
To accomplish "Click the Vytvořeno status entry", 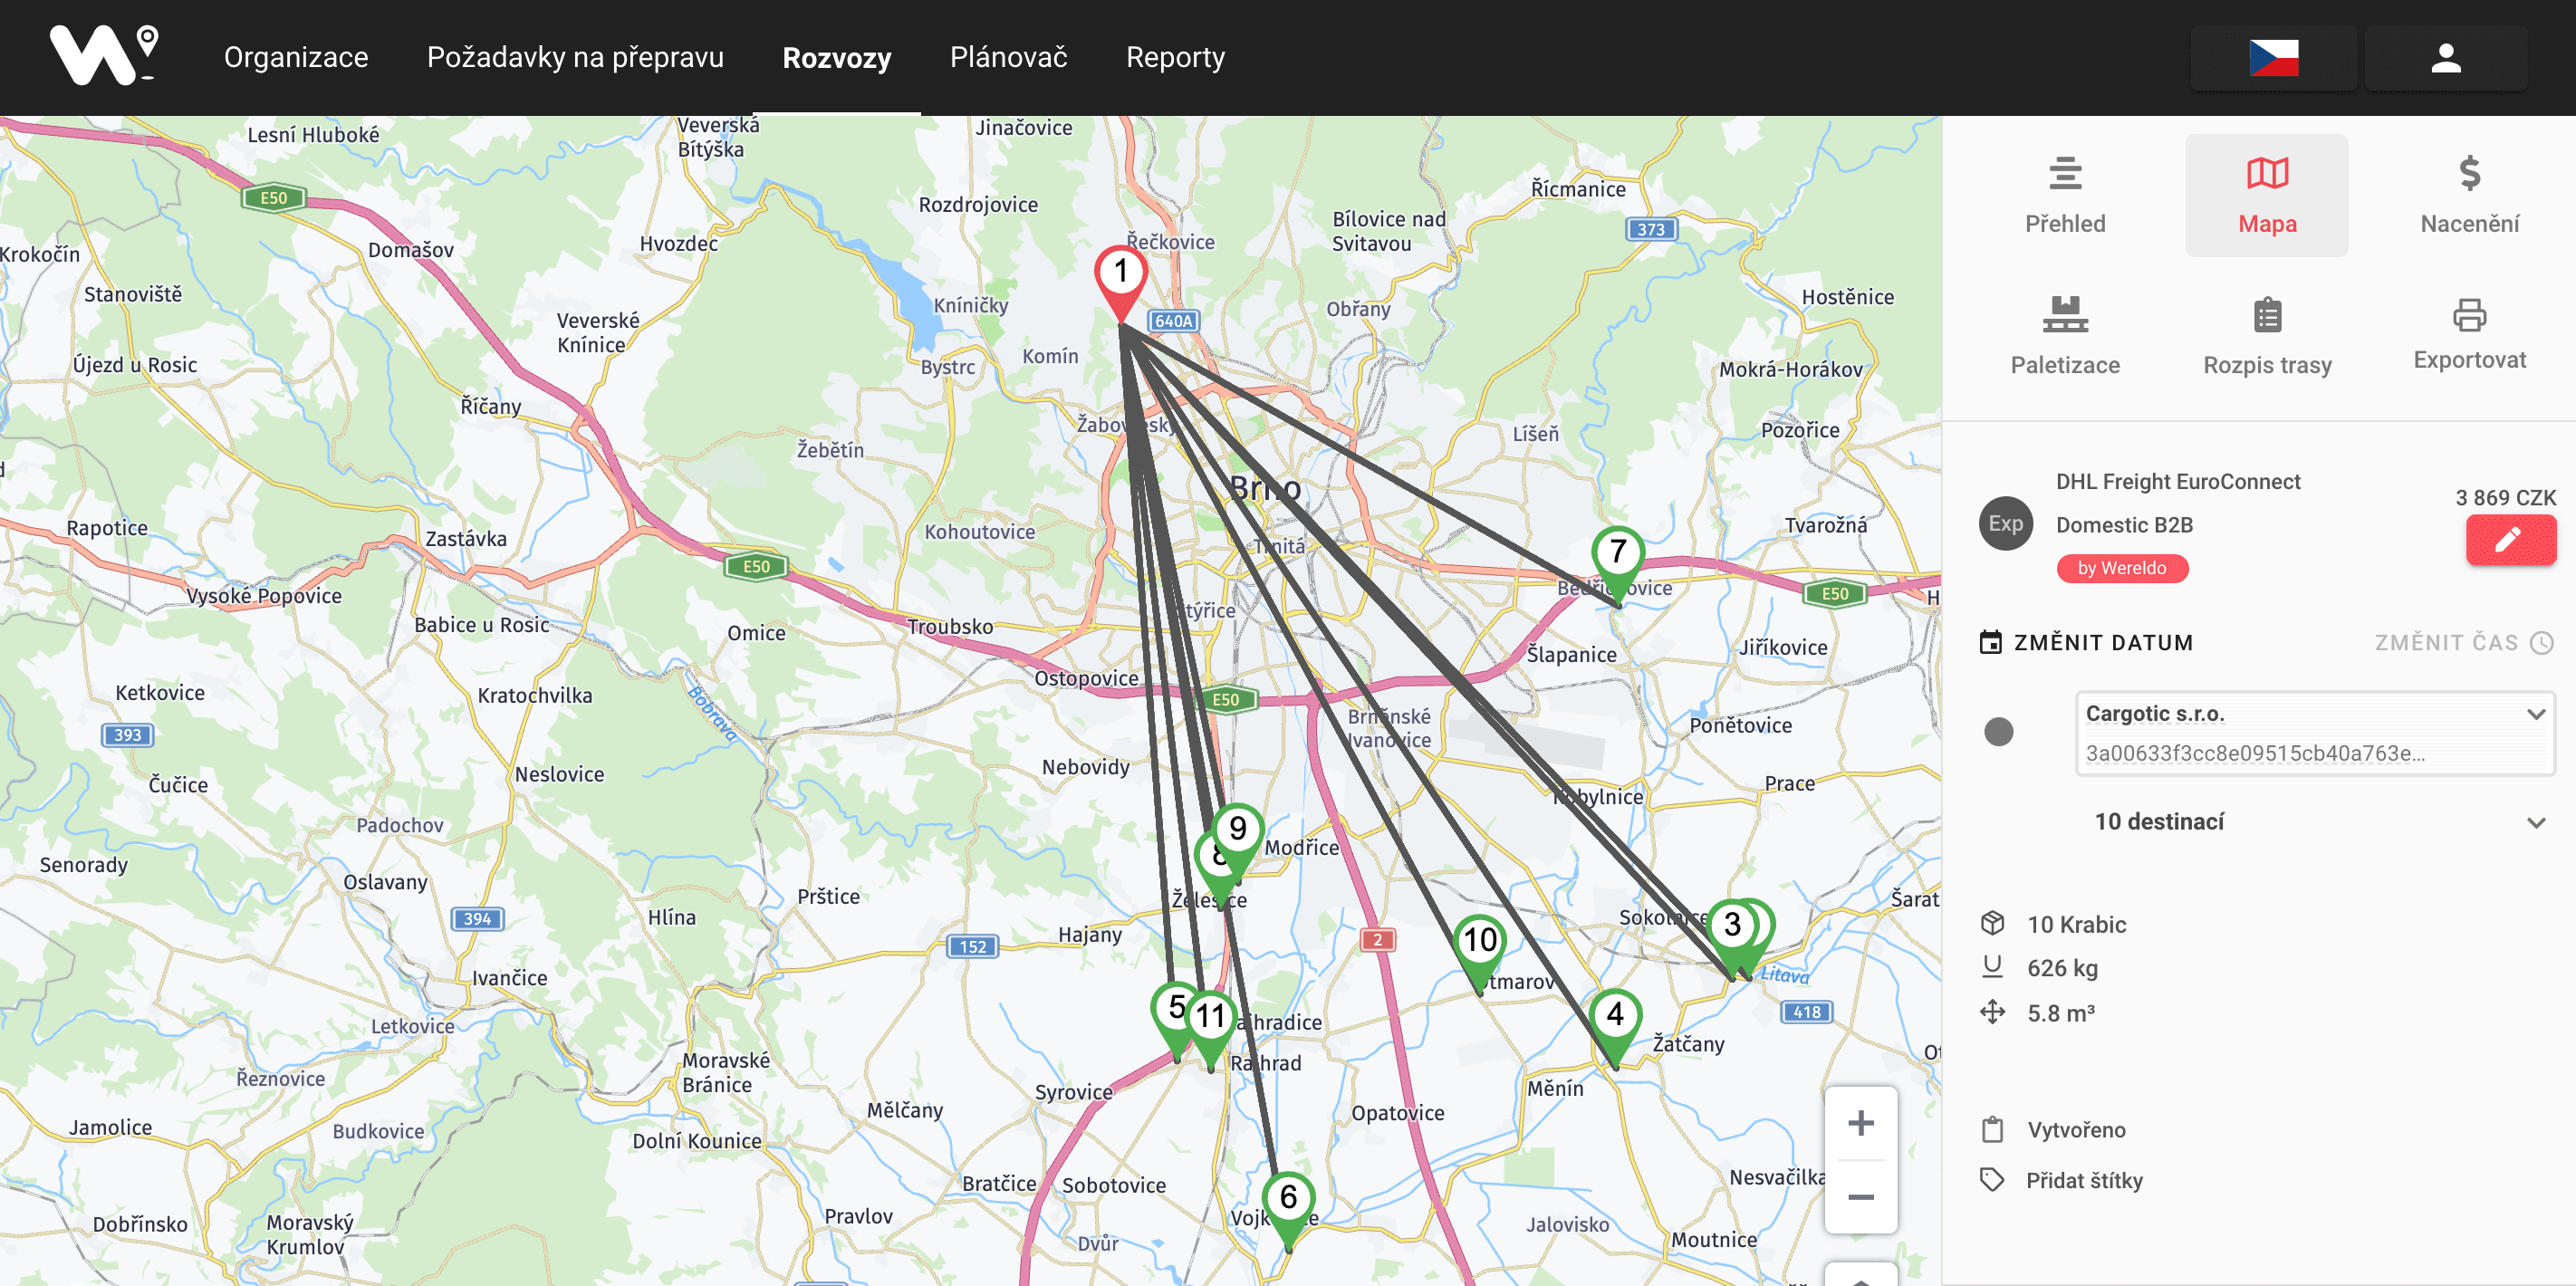I will pyautogui.click(x=2076, y=1130).
